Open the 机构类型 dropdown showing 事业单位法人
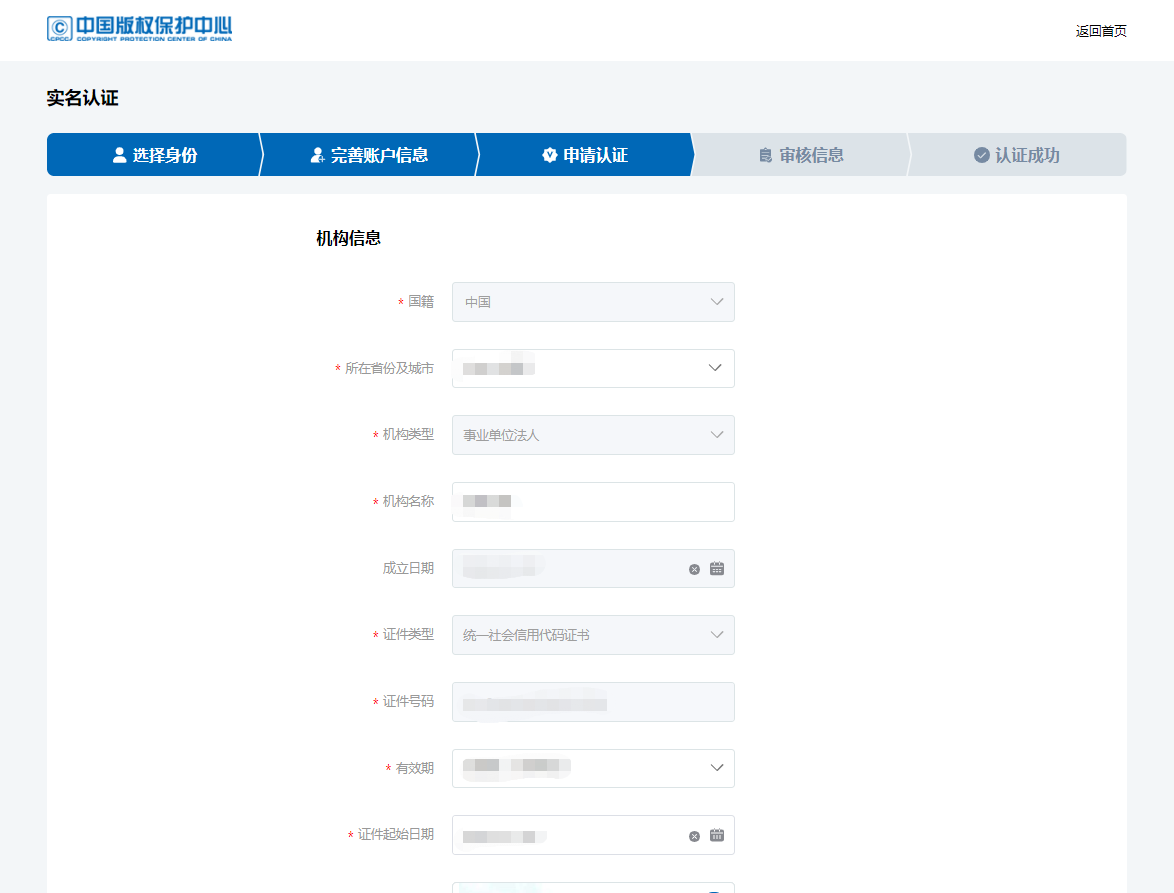This screenshot has height=893, width=1174. (593, 435)
